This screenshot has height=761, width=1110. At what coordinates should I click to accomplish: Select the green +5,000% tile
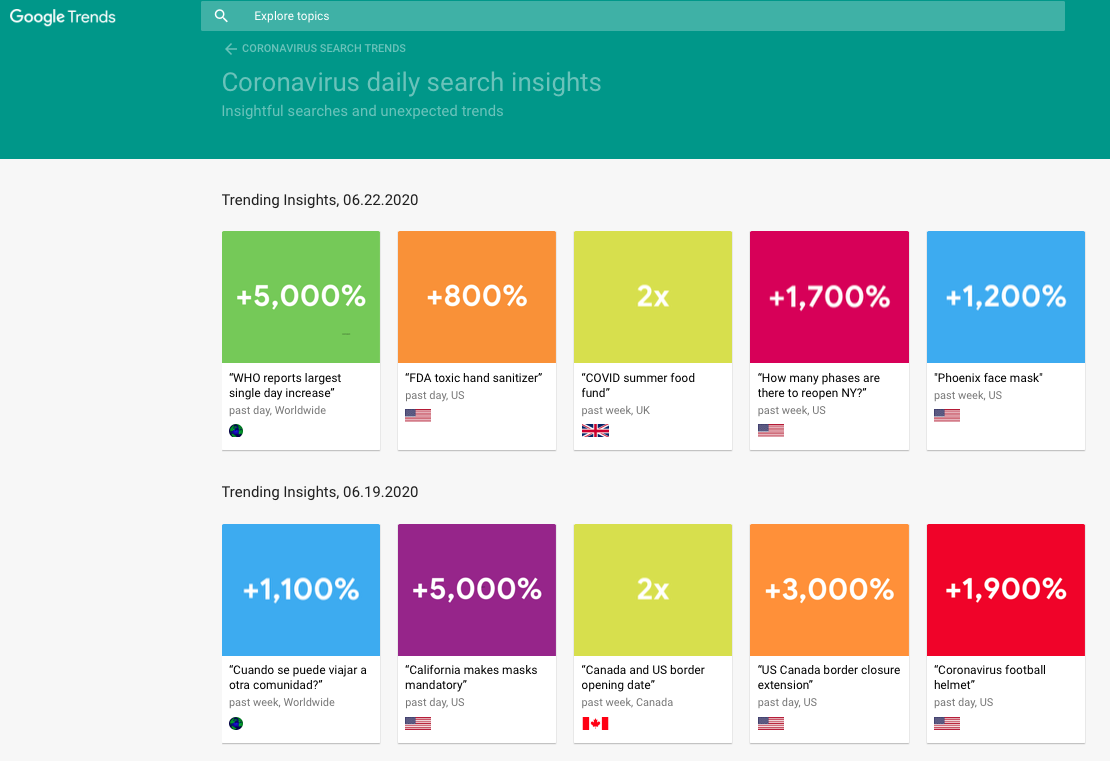click(301, 297)
